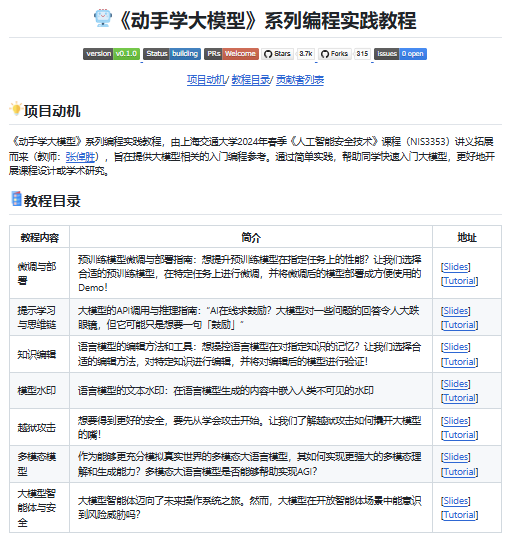Open Slides link for 提示学习与思维链
The image size is (508, 535).
[456, 310]
